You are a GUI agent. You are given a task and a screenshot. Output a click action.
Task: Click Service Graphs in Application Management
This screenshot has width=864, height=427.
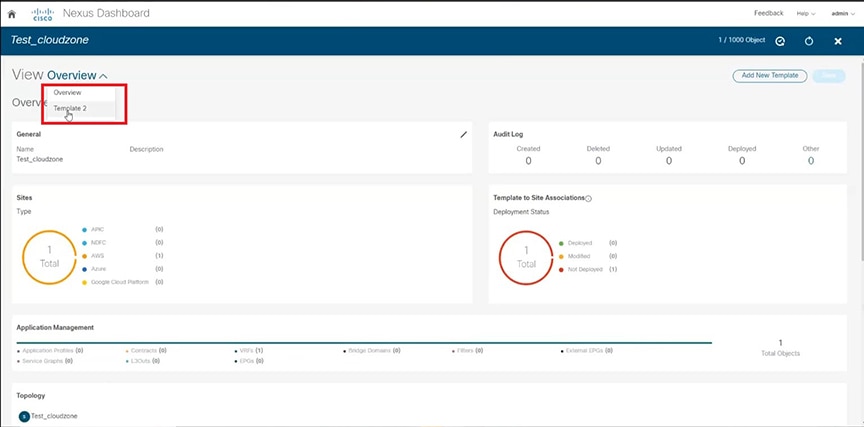(45, 361)
